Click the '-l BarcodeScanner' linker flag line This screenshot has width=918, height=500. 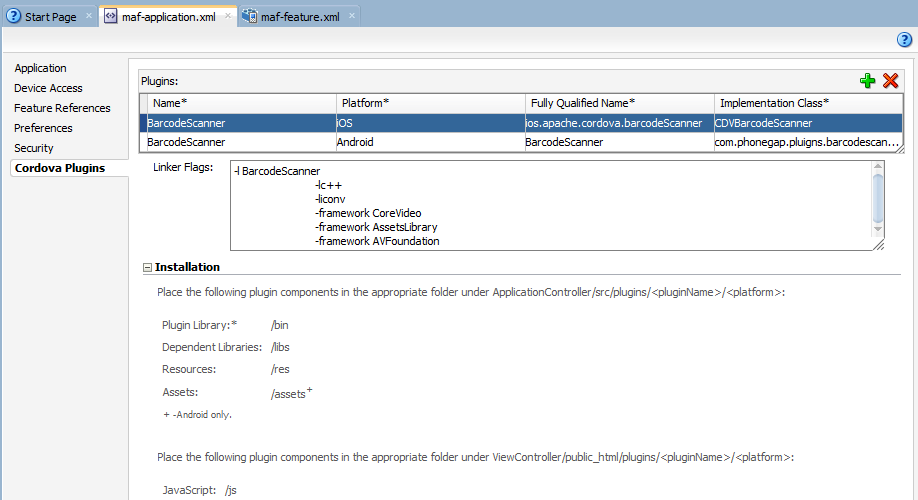pos(277,171)
